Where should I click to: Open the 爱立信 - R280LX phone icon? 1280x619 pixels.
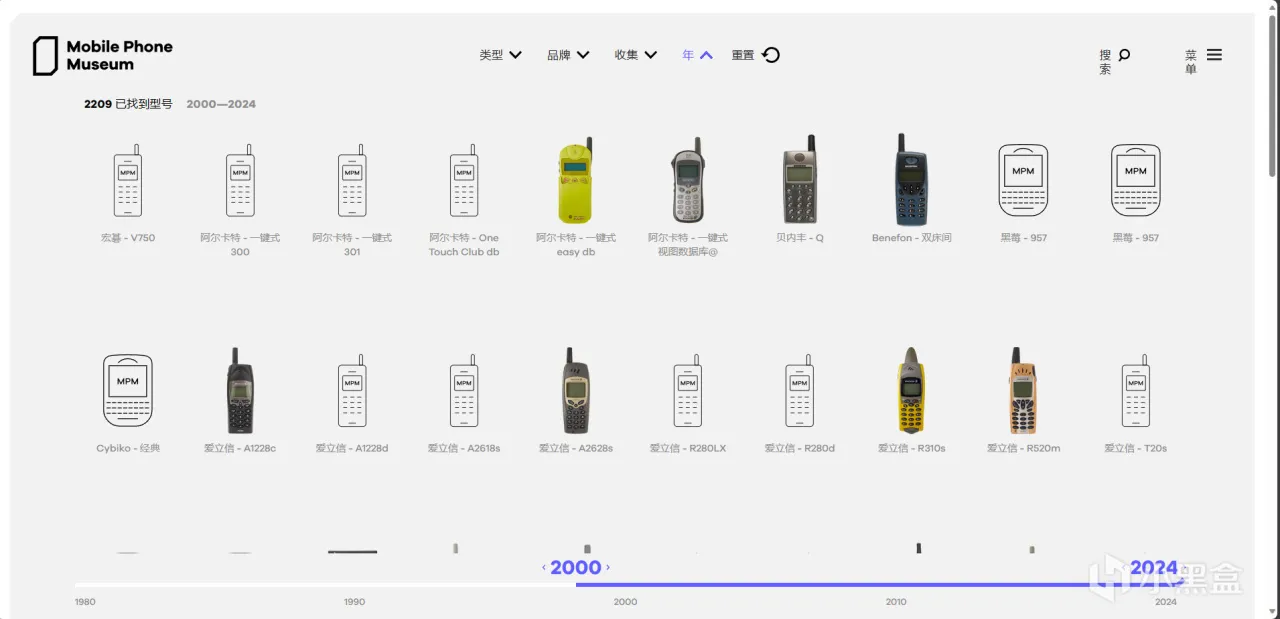688,391
